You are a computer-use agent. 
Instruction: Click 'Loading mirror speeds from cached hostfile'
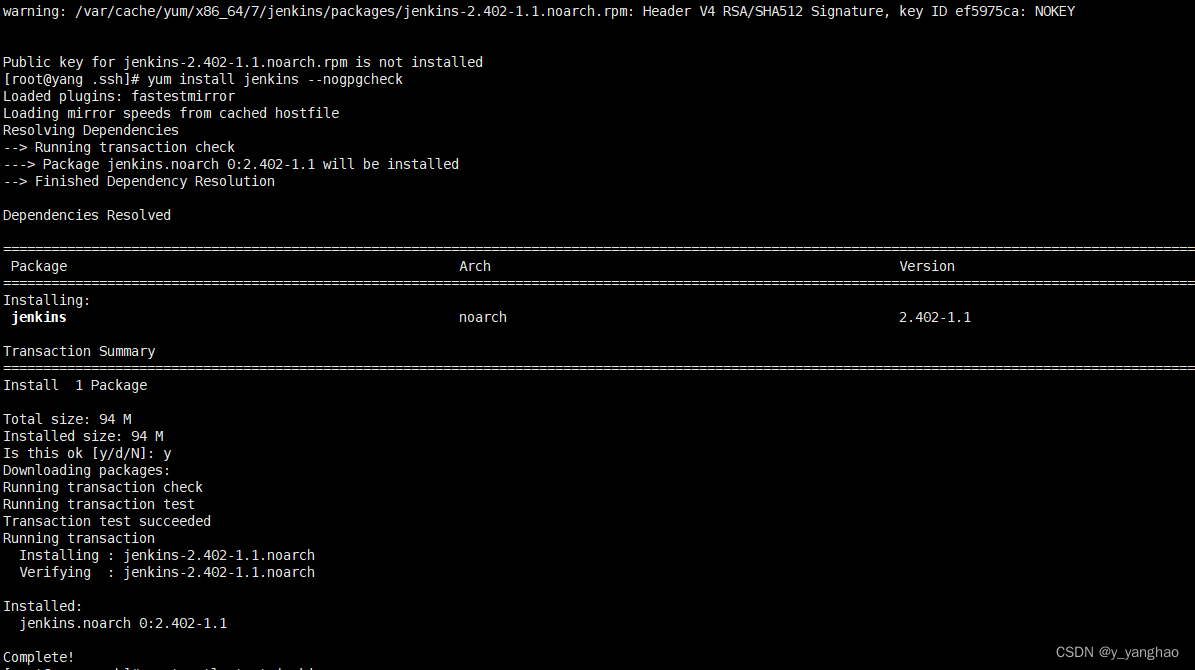[x=171, y=114]
